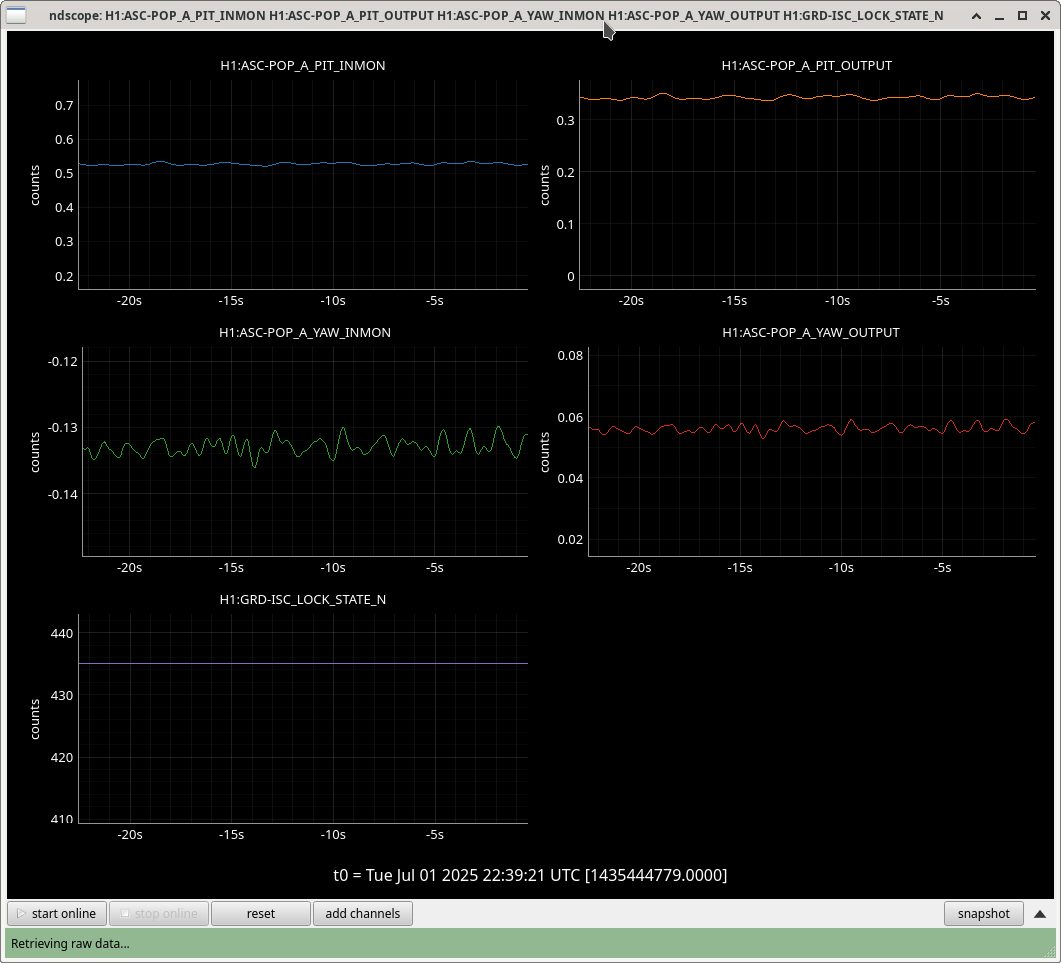
Task: Click the green YAW_INMON trace line
Action: point(304,447)
